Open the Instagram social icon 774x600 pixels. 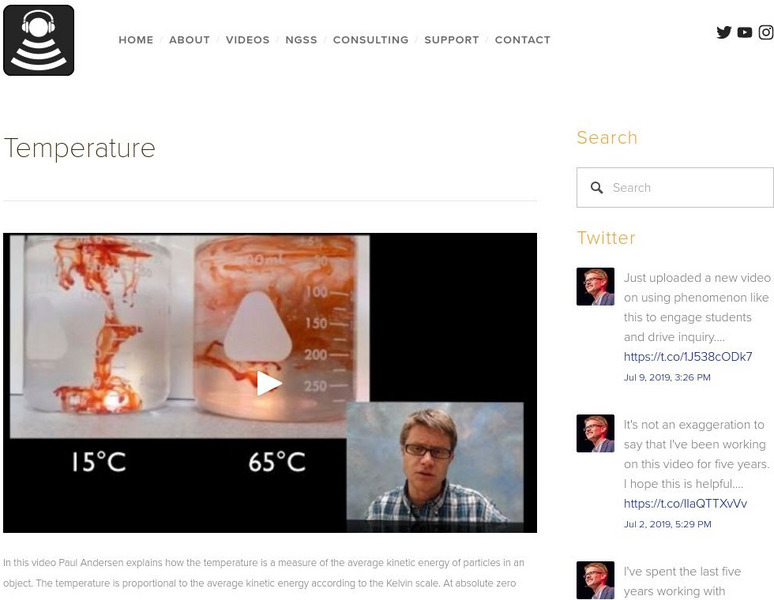pos(766,33)
